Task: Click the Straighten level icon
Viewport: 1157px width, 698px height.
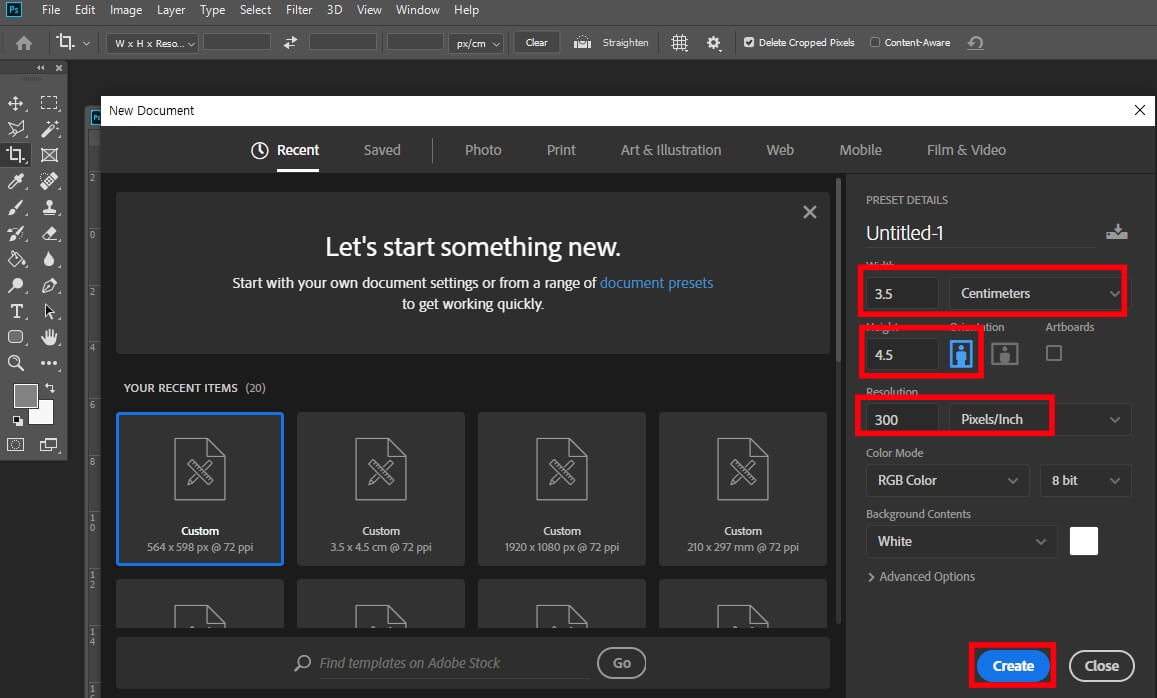Action: point(582,43)
